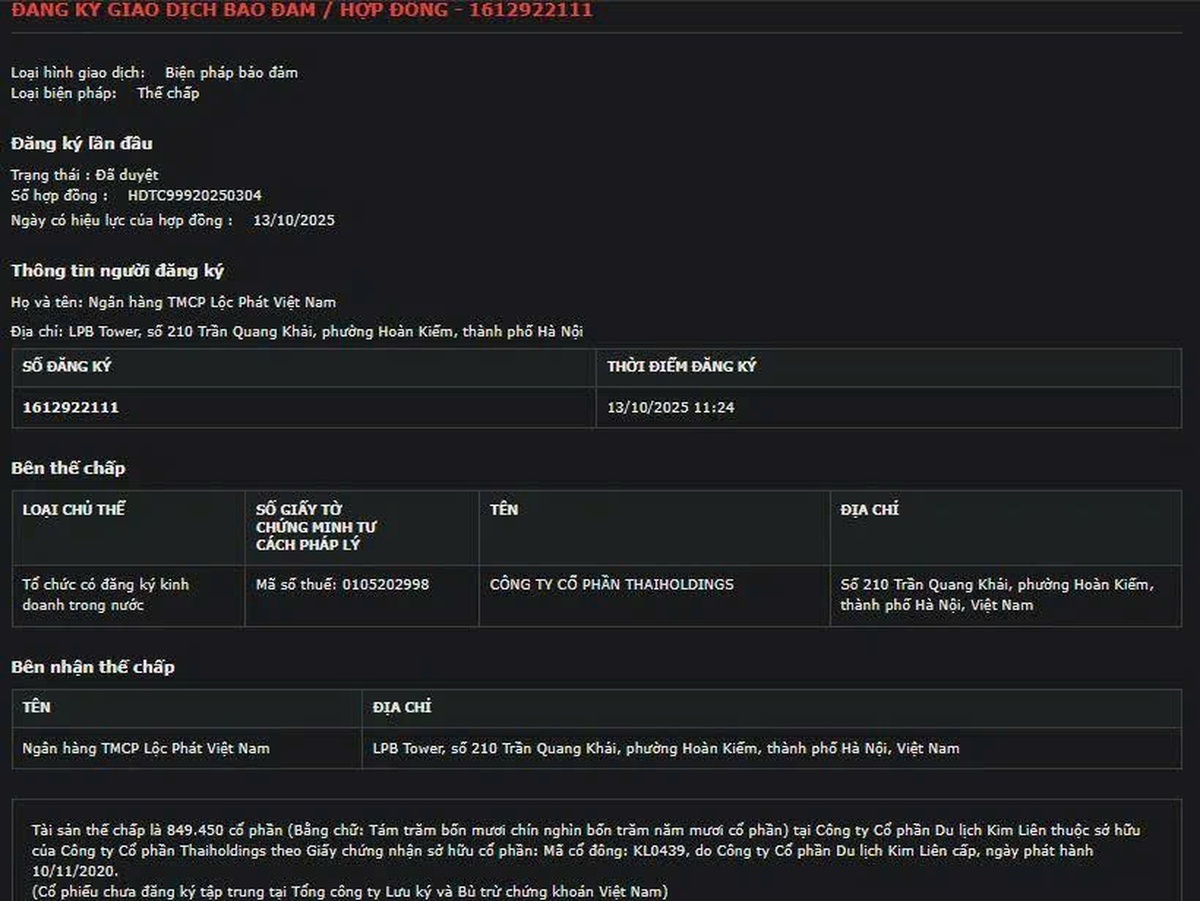This screenshot has height=901, width=1200.
Task: Select the 'Bên nhận thế chấp' section heading
Action: (93, 667)
